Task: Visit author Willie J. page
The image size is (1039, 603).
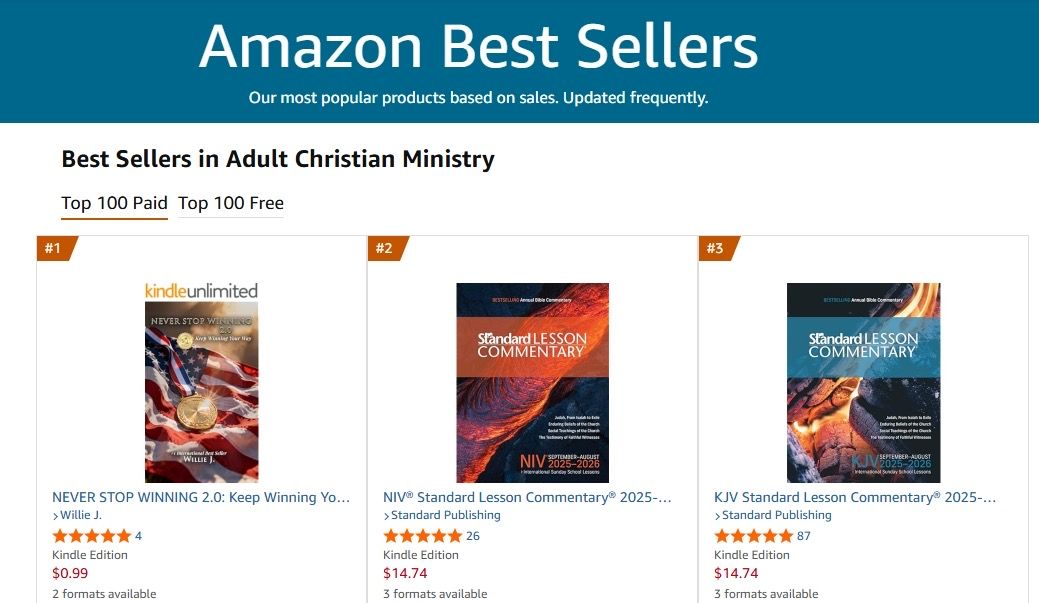Action: click(x=80, y=515)
